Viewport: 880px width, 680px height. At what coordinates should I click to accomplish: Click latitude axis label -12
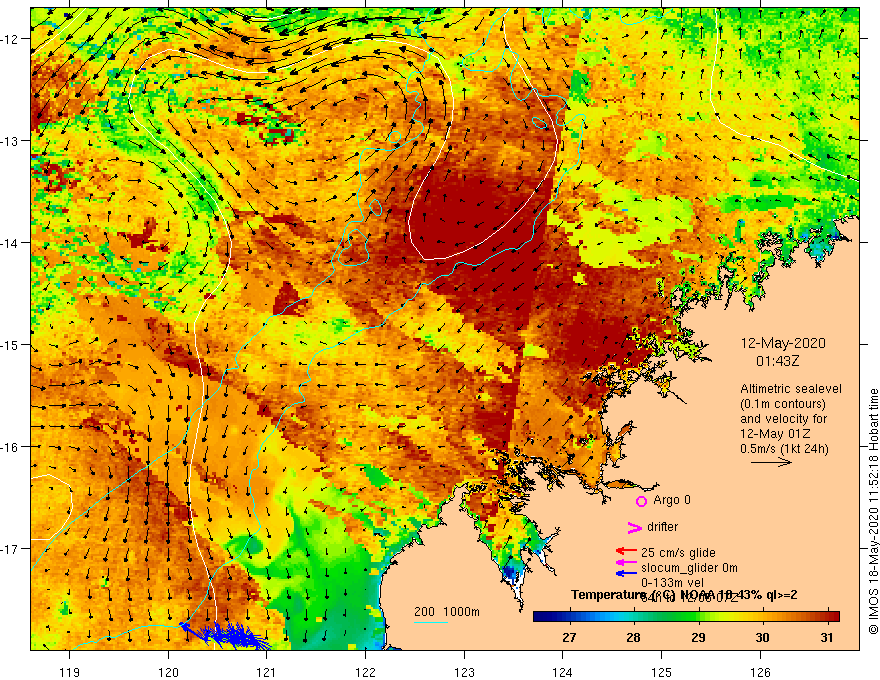9,39
